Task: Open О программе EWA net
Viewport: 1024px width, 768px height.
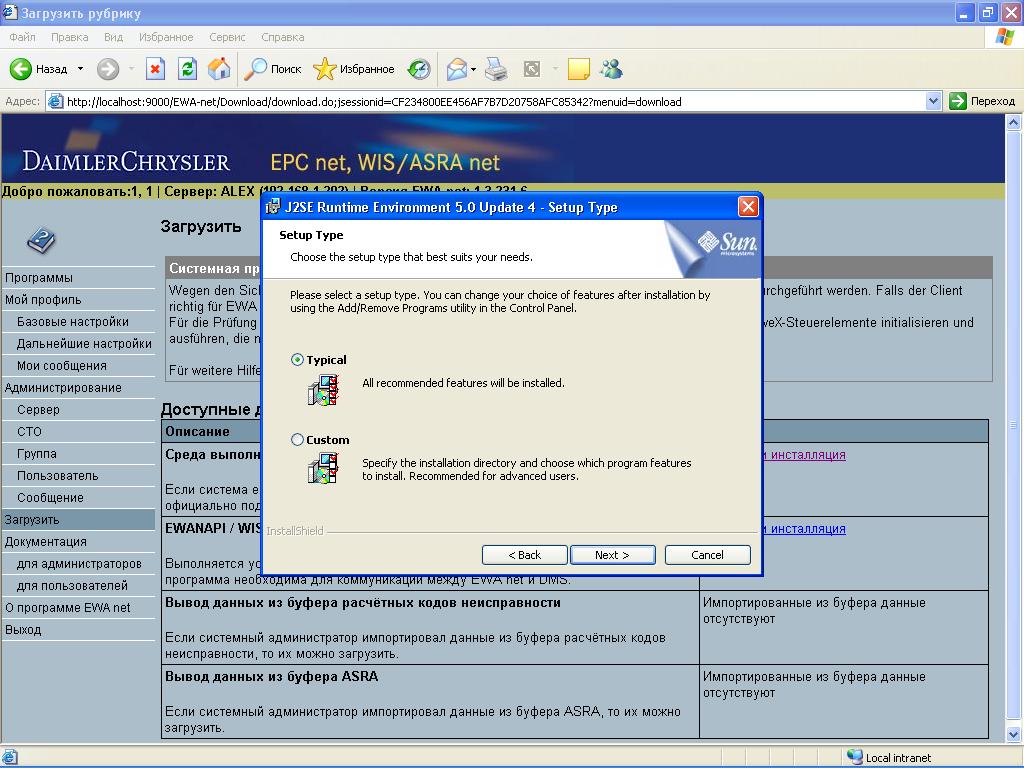Action: coord(68,608)
